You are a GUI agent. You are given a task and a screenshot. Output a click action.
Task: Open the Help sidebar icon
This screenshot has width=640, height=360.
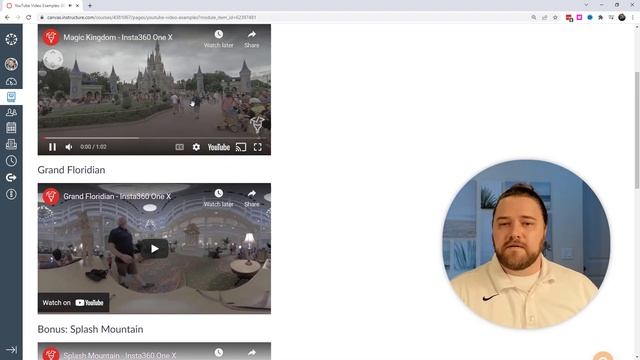[11, 194]
